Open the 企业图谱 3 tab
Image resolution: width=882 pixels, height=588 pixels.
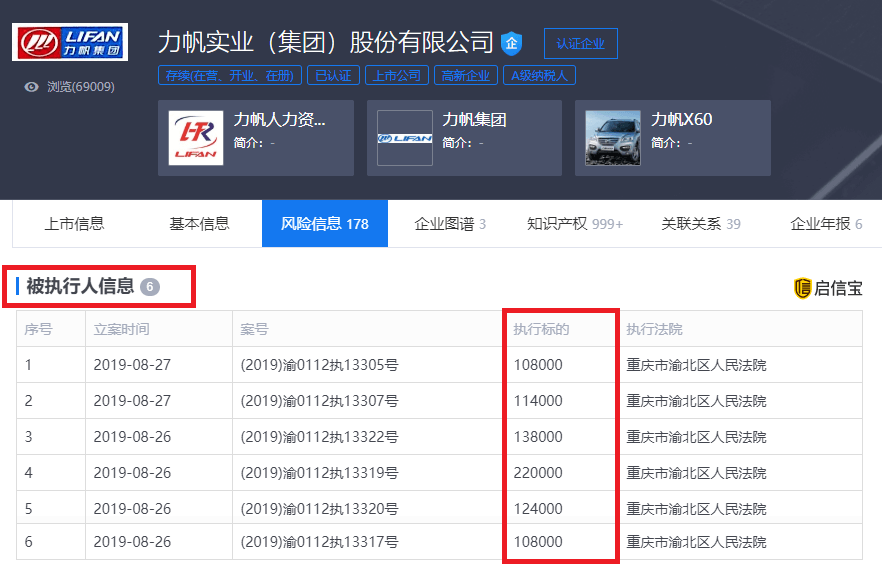[x=450, y=224]
